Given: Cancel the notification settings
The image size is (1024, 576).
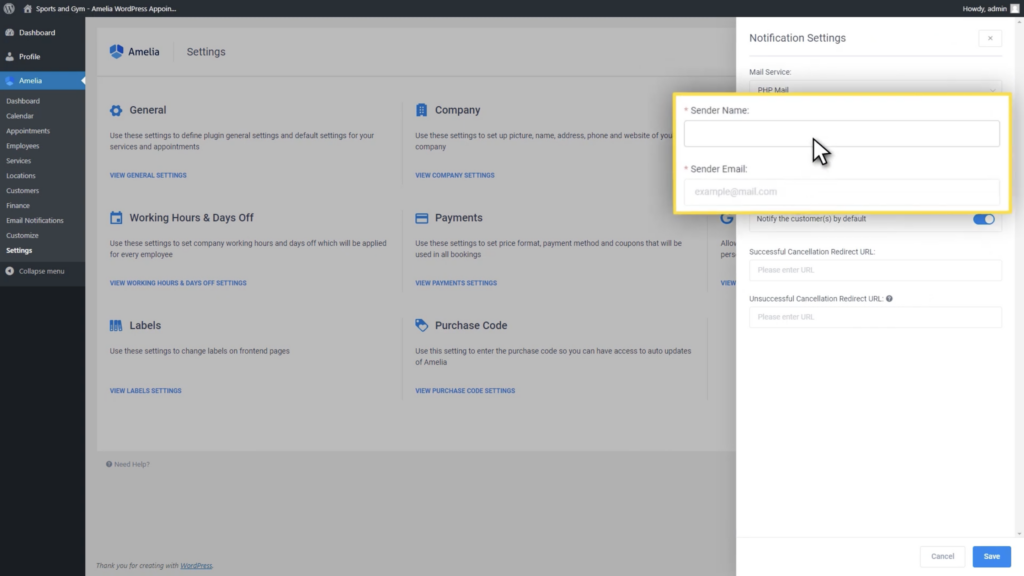Looking at the screenshot, I should (x=942, y=556).
